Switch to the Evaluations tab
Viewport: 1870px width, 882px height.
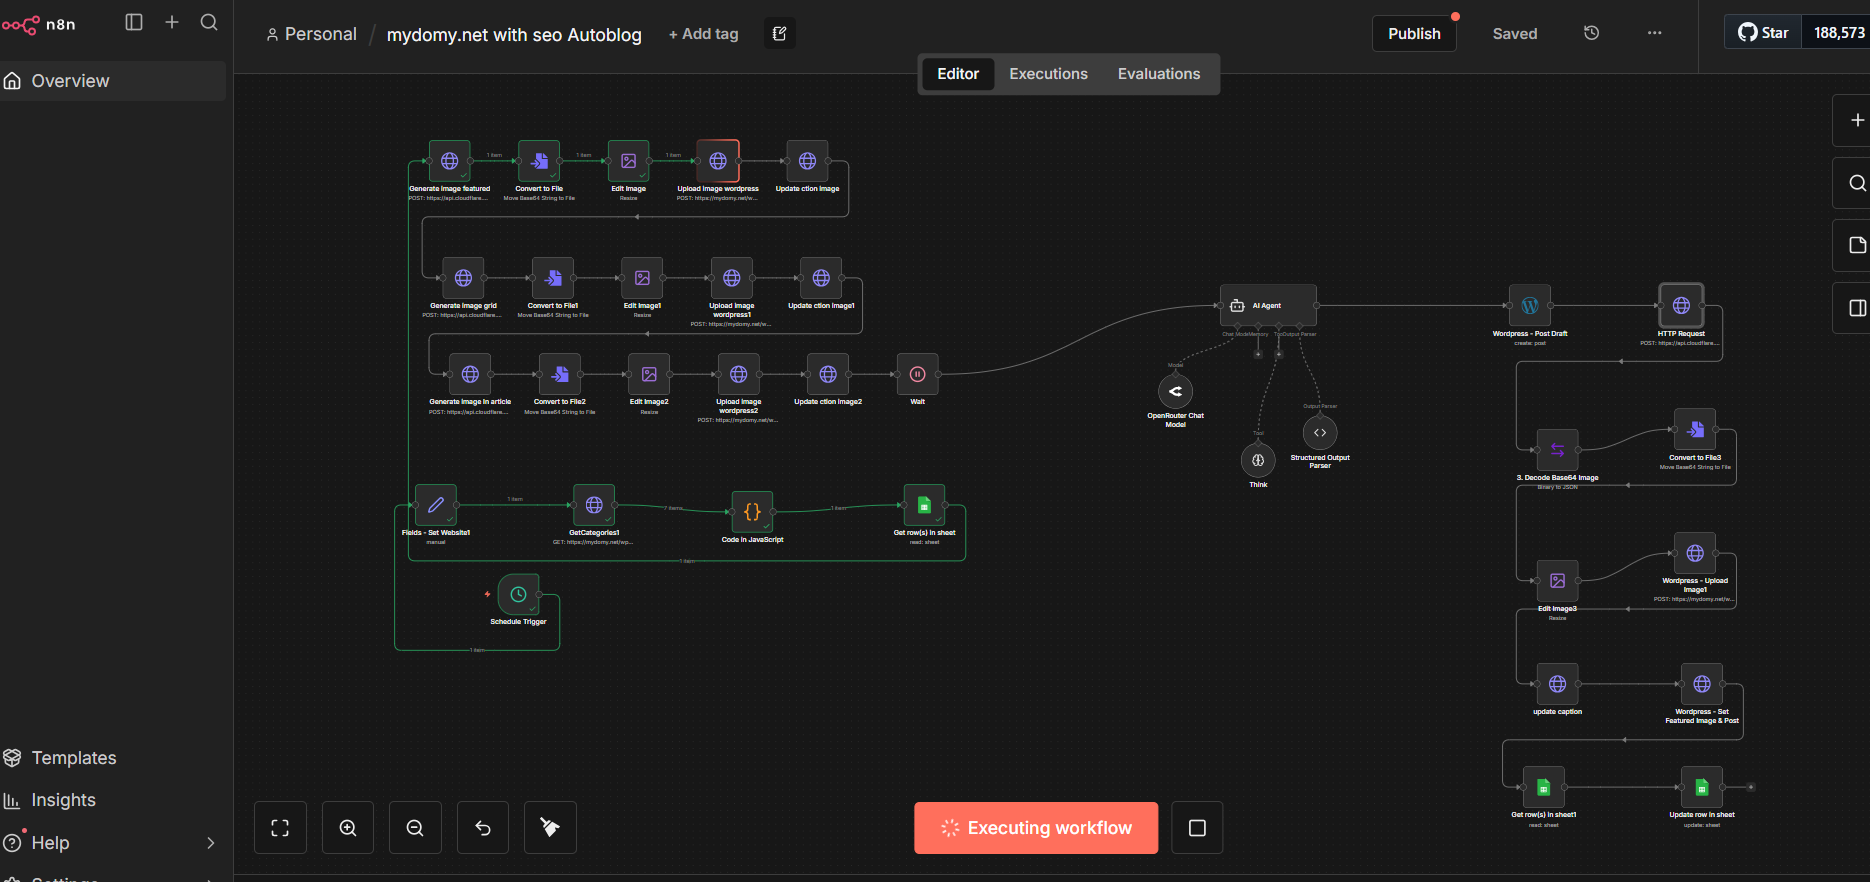coord(1159,74)
